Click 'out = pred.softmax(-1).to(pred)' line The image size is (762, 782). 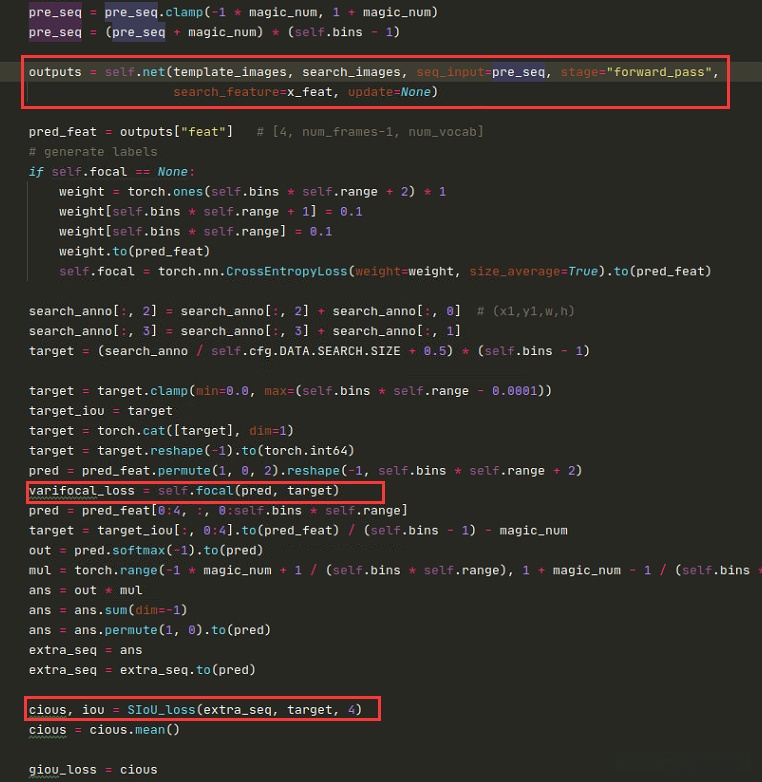[146, 551]
